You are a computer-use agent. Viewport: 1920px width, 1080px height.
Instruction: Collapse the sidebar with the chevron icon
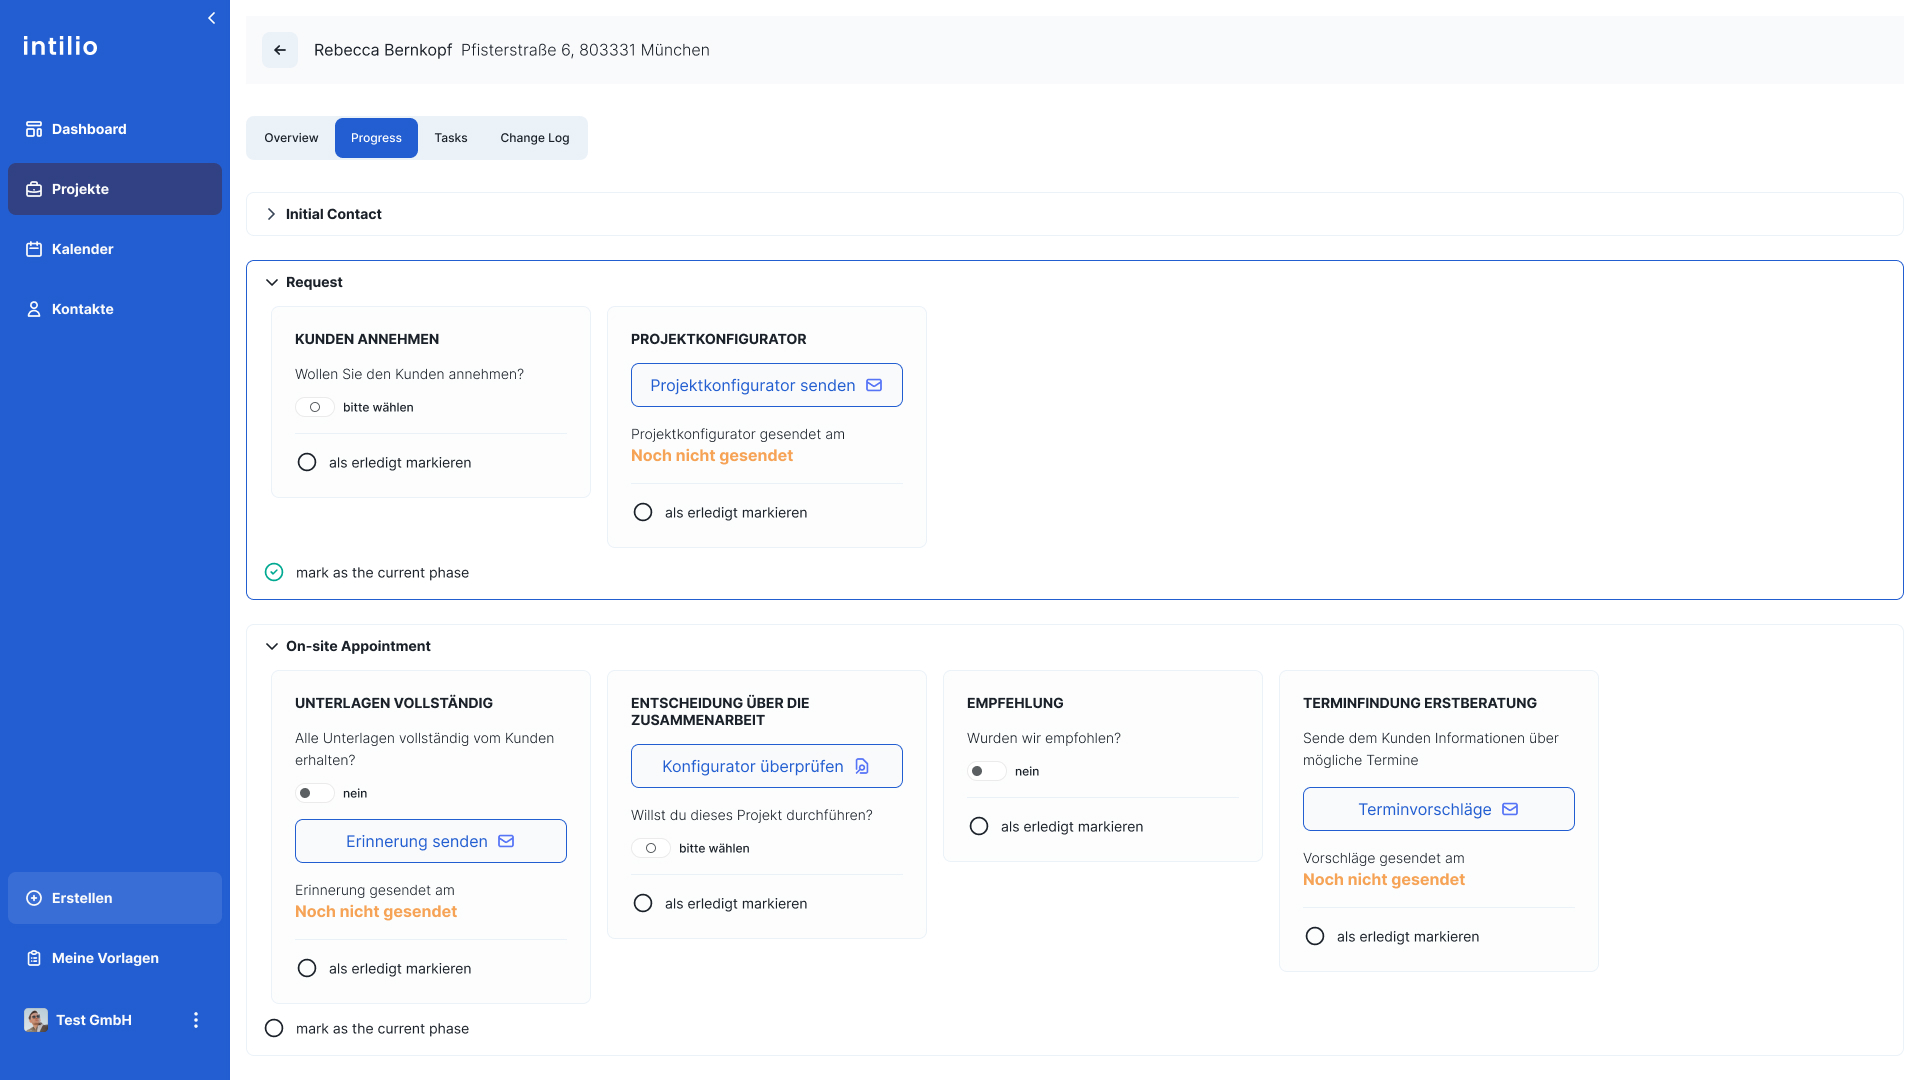click(211, 18)
